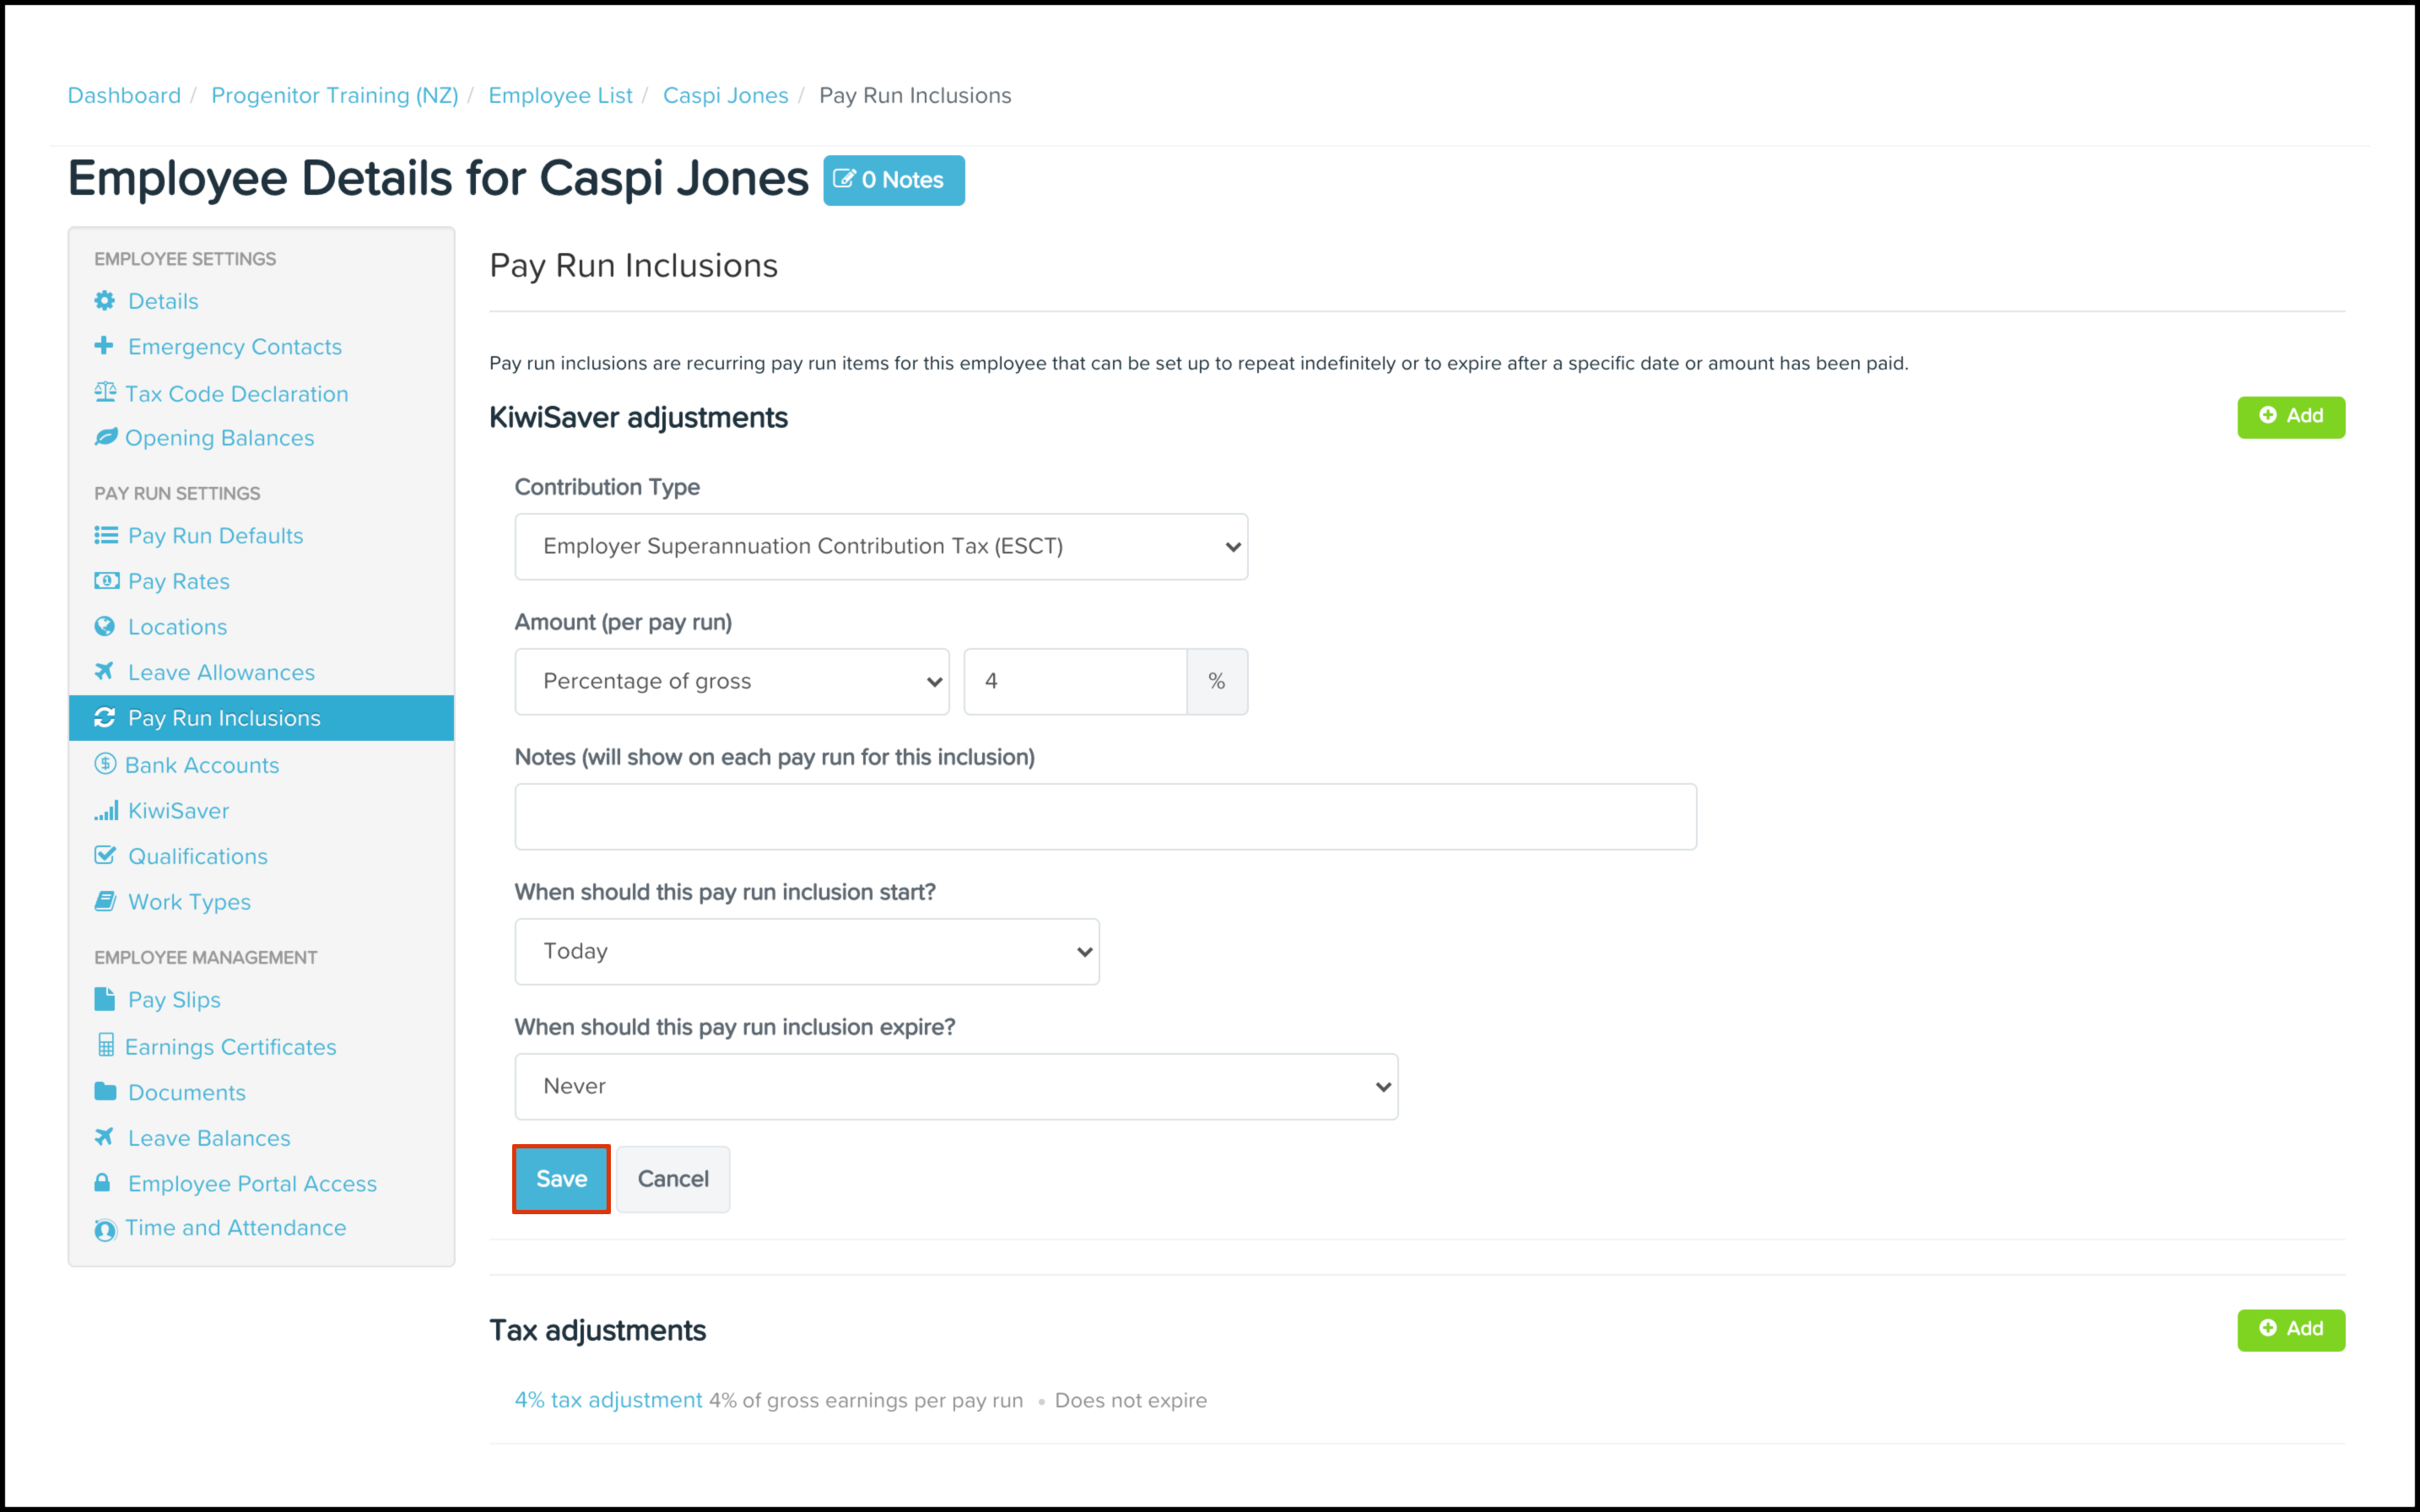
Task: Click the Notes text input field
Action: (1105, 817)
